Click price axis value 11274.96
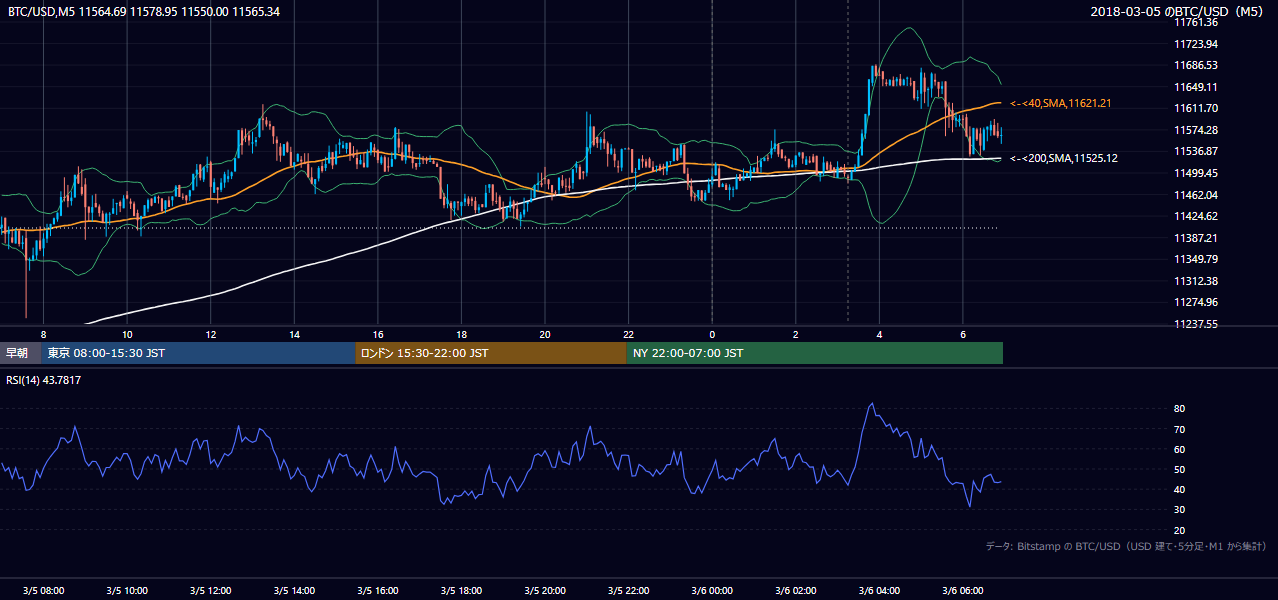 coord(1196,302)
